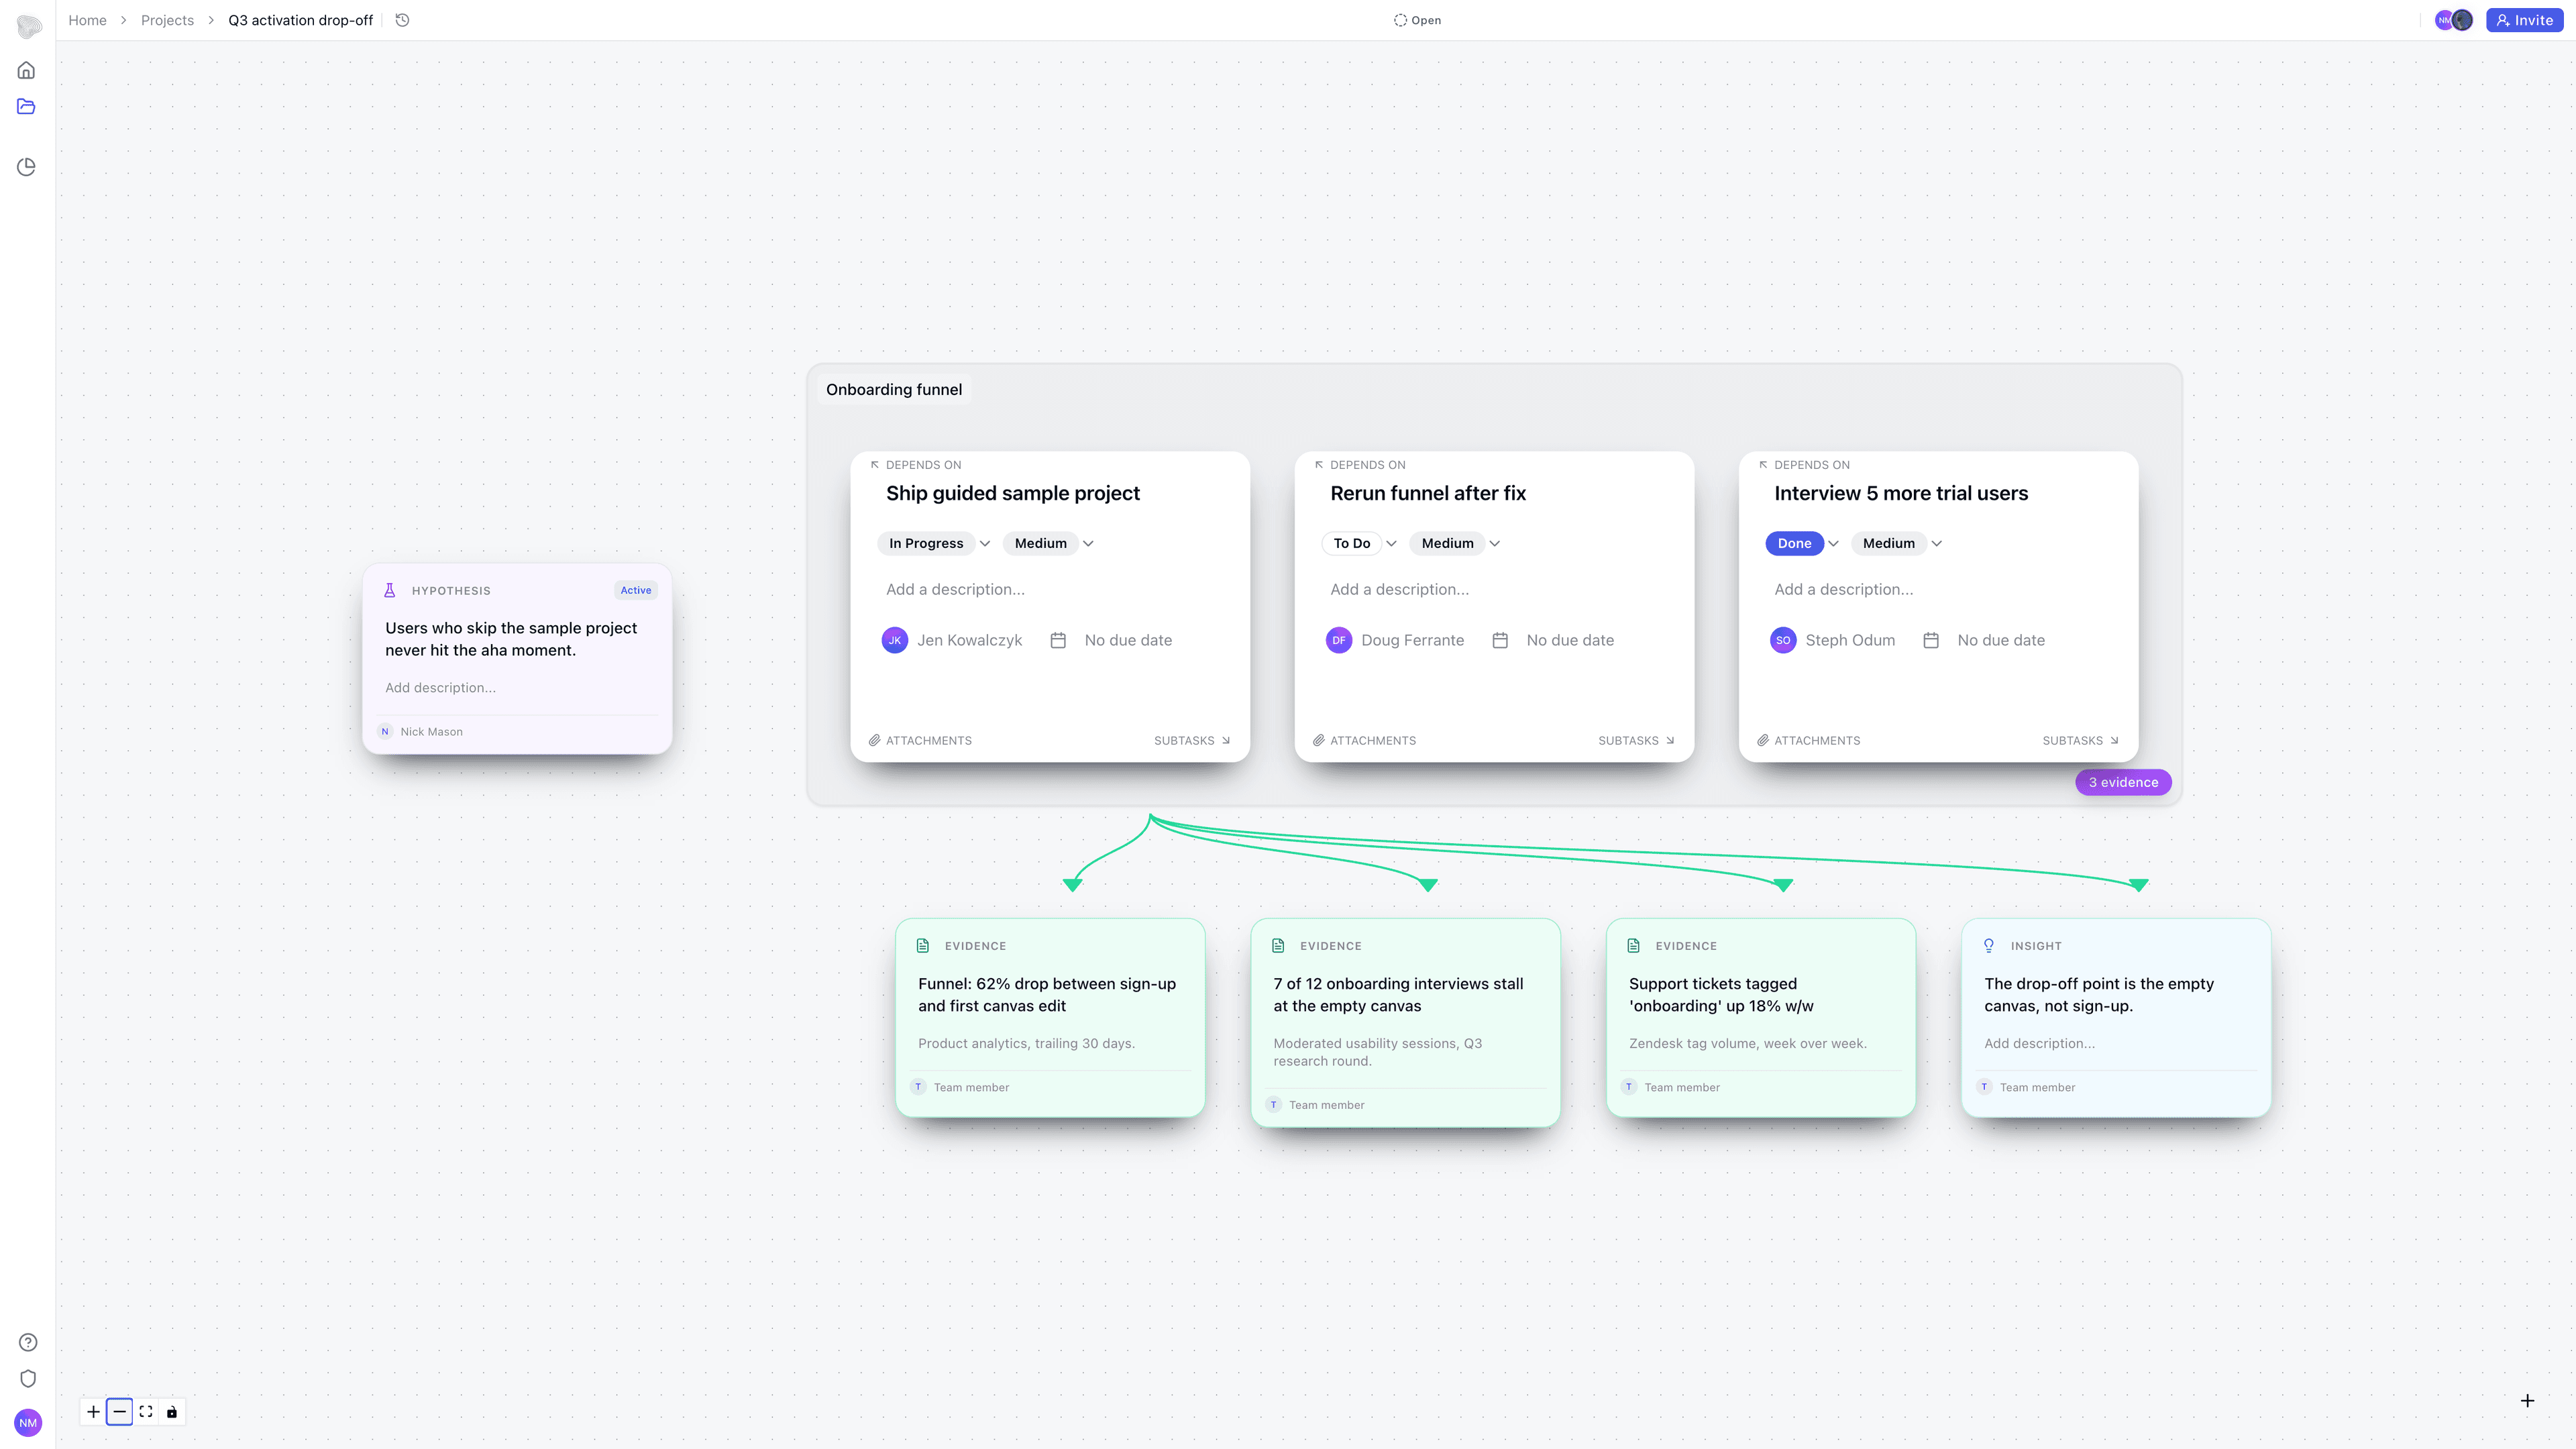Image resolution: width=2576 pixels, height=1449 pixels.
Task: Open the analytics pie chart sidebar icon
Action: (x=27, y=167)
